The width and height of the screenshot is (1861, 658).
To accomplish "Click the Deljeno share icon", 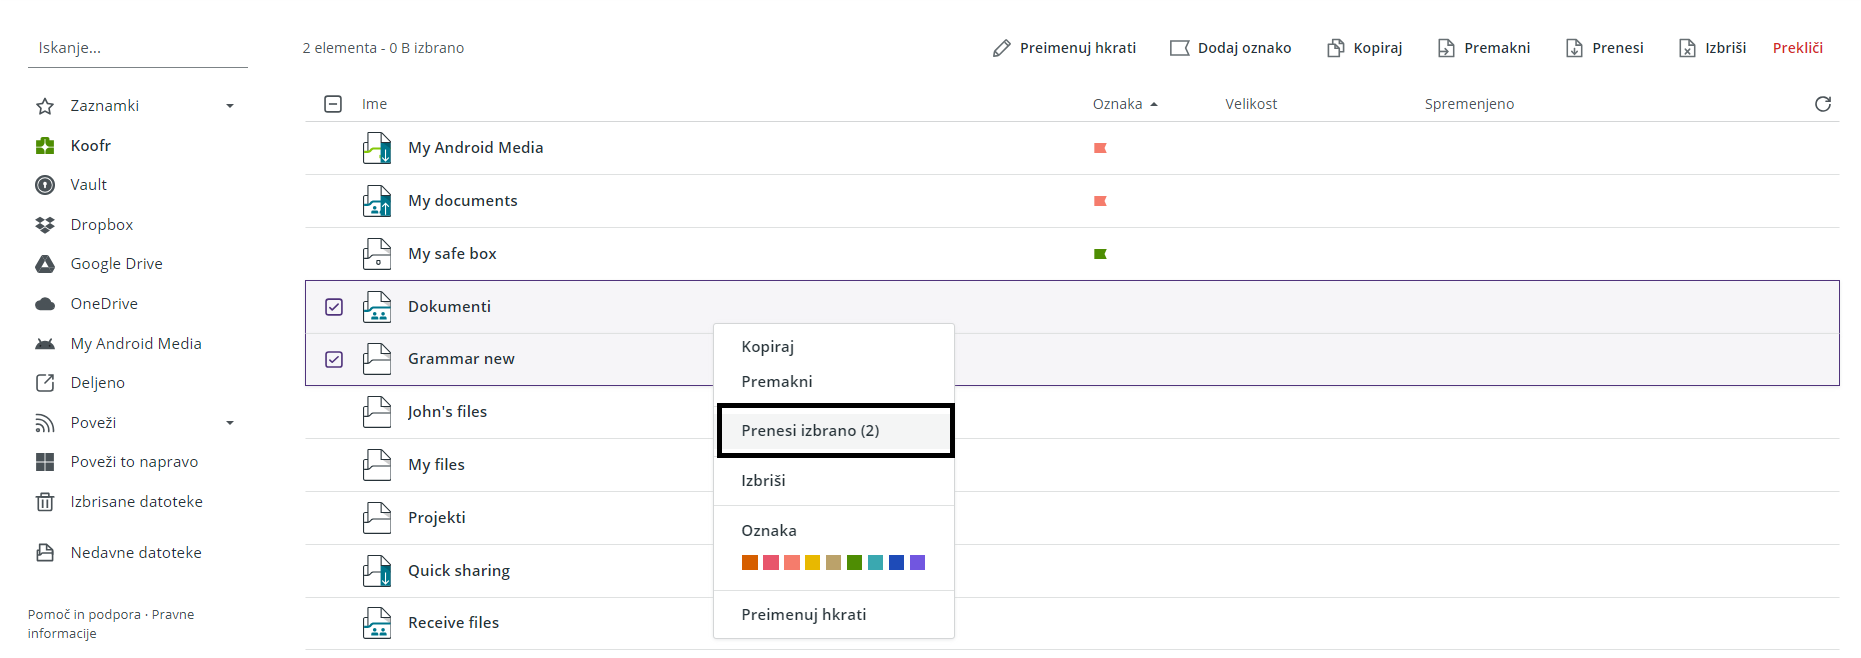I will [45, 383].
